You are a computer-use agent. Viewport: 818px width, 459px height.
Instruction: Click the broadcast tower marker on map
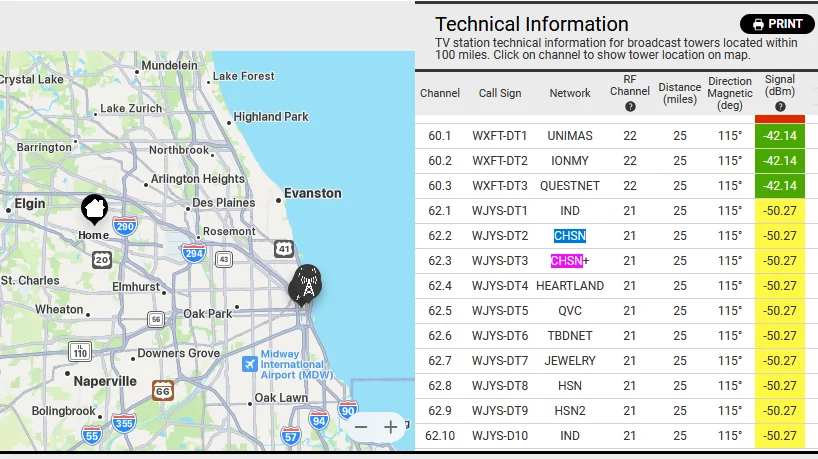(x=306, y=285)
